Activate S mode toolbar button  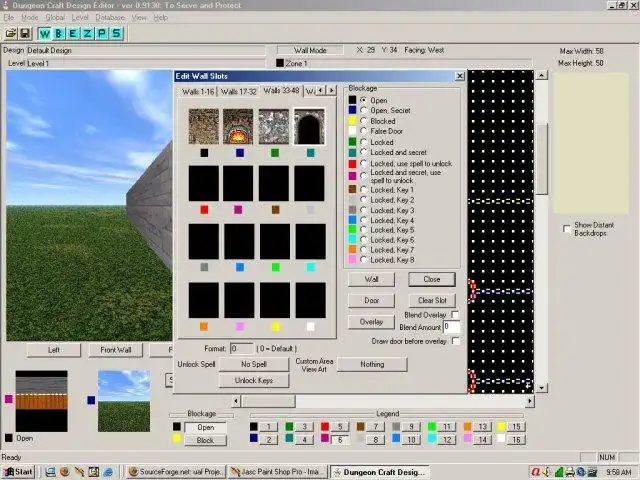click(x=116, y=33)
